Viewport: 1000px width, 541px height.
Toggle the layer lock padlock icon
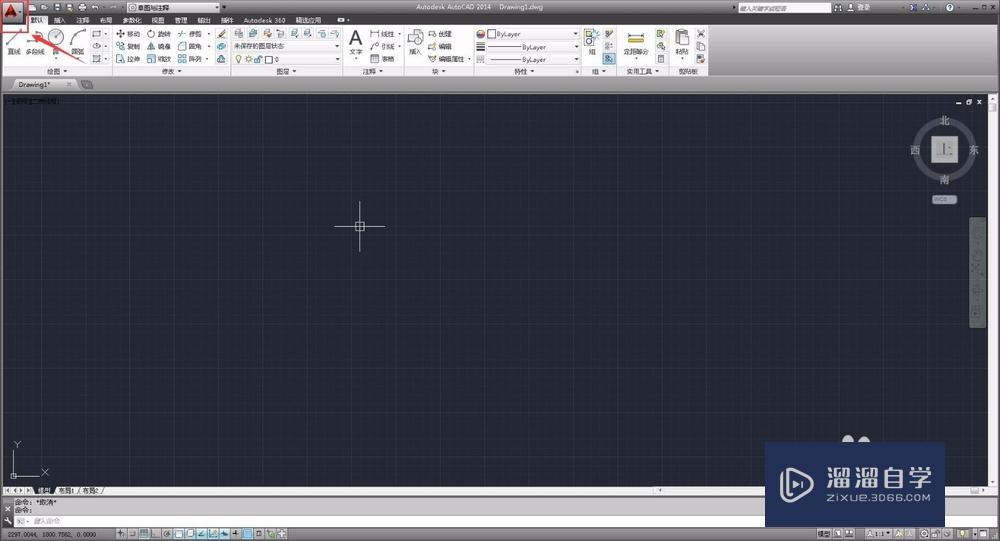click(258, 59)
